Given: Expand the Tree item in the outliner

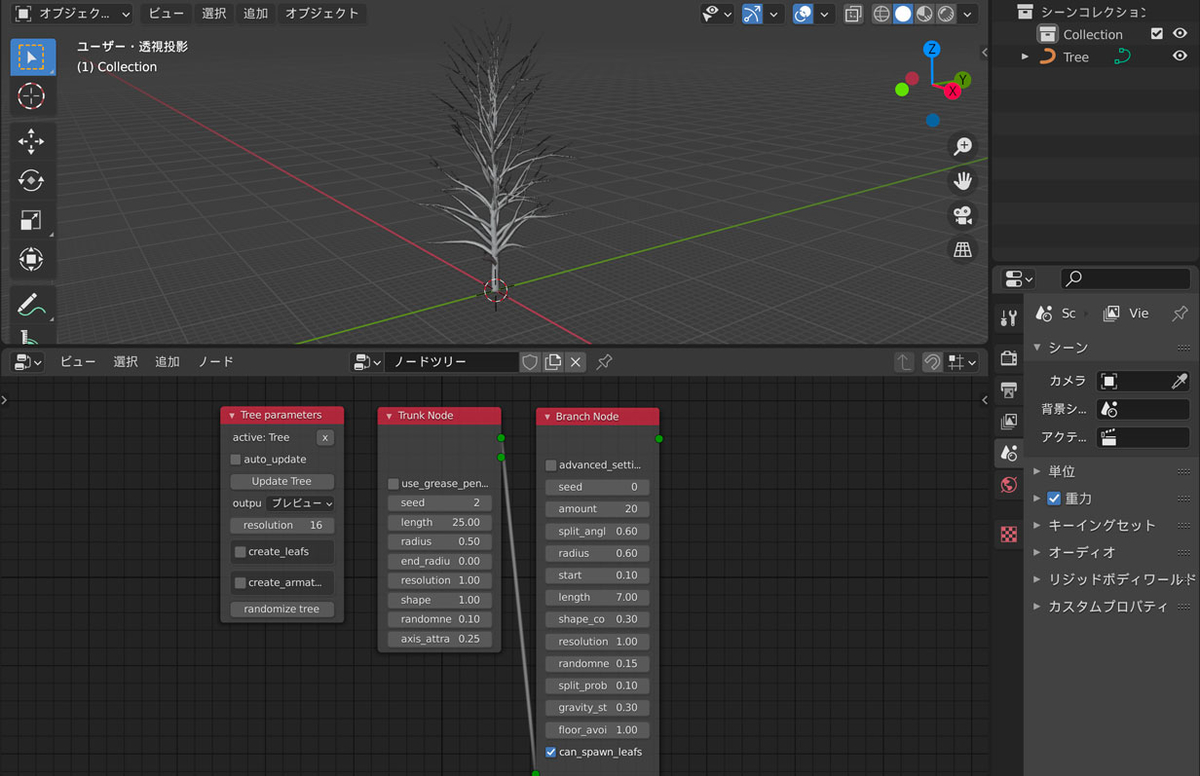Looking at the screenshot, I should point(1025,57).
